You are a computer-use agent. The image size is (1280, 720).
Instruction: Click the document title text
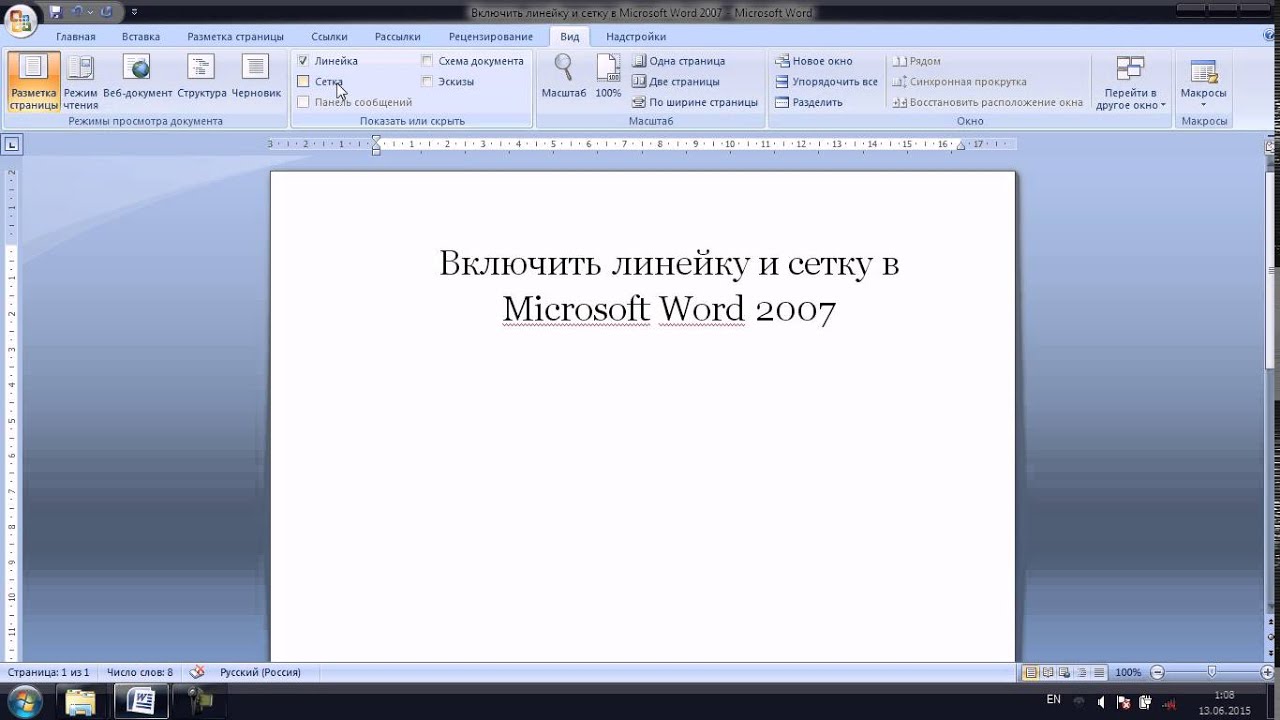pos(669,286)
